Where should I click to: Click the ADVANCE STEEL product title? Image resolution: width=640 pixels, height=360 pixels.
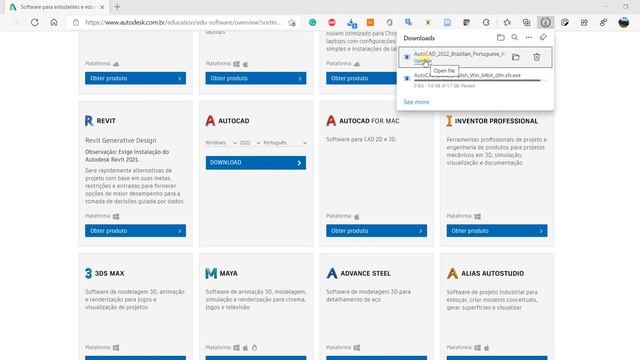coord(365,273)
